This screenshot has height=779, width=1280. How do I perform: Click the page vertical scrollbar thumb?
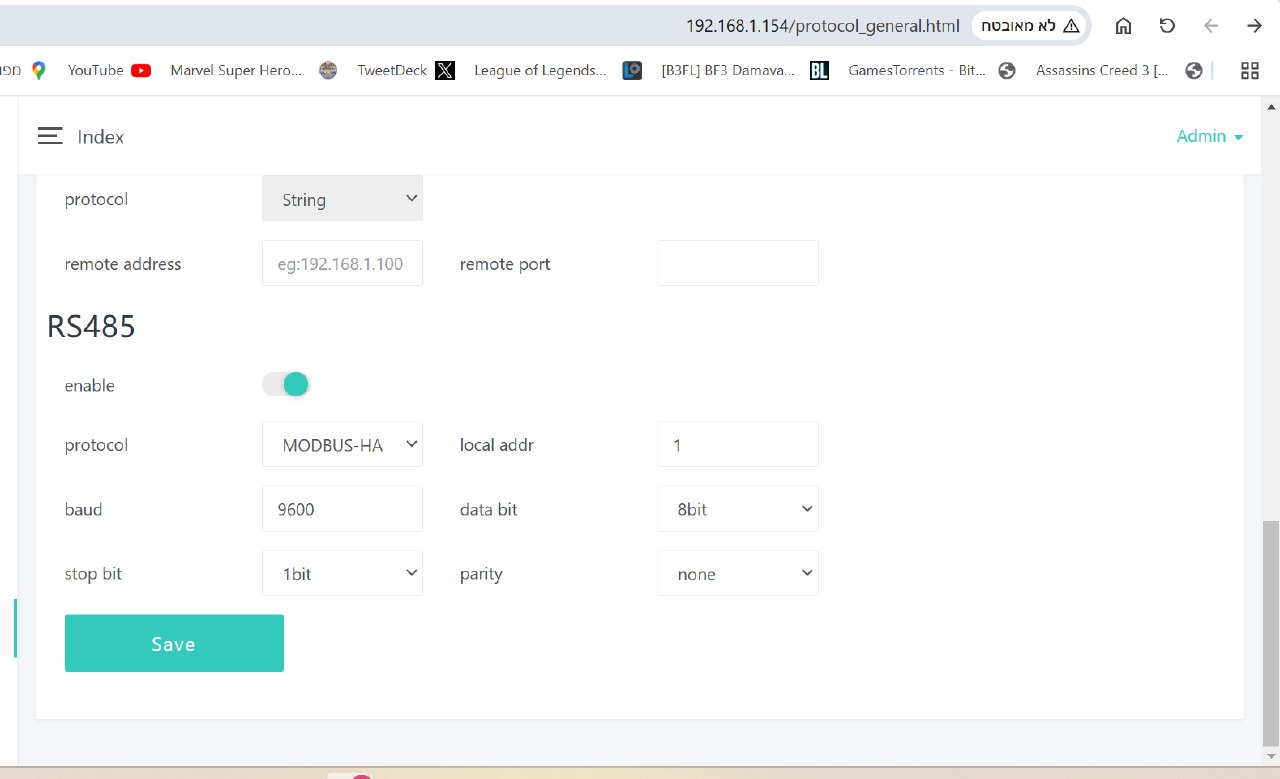(x=1271, y=630)
